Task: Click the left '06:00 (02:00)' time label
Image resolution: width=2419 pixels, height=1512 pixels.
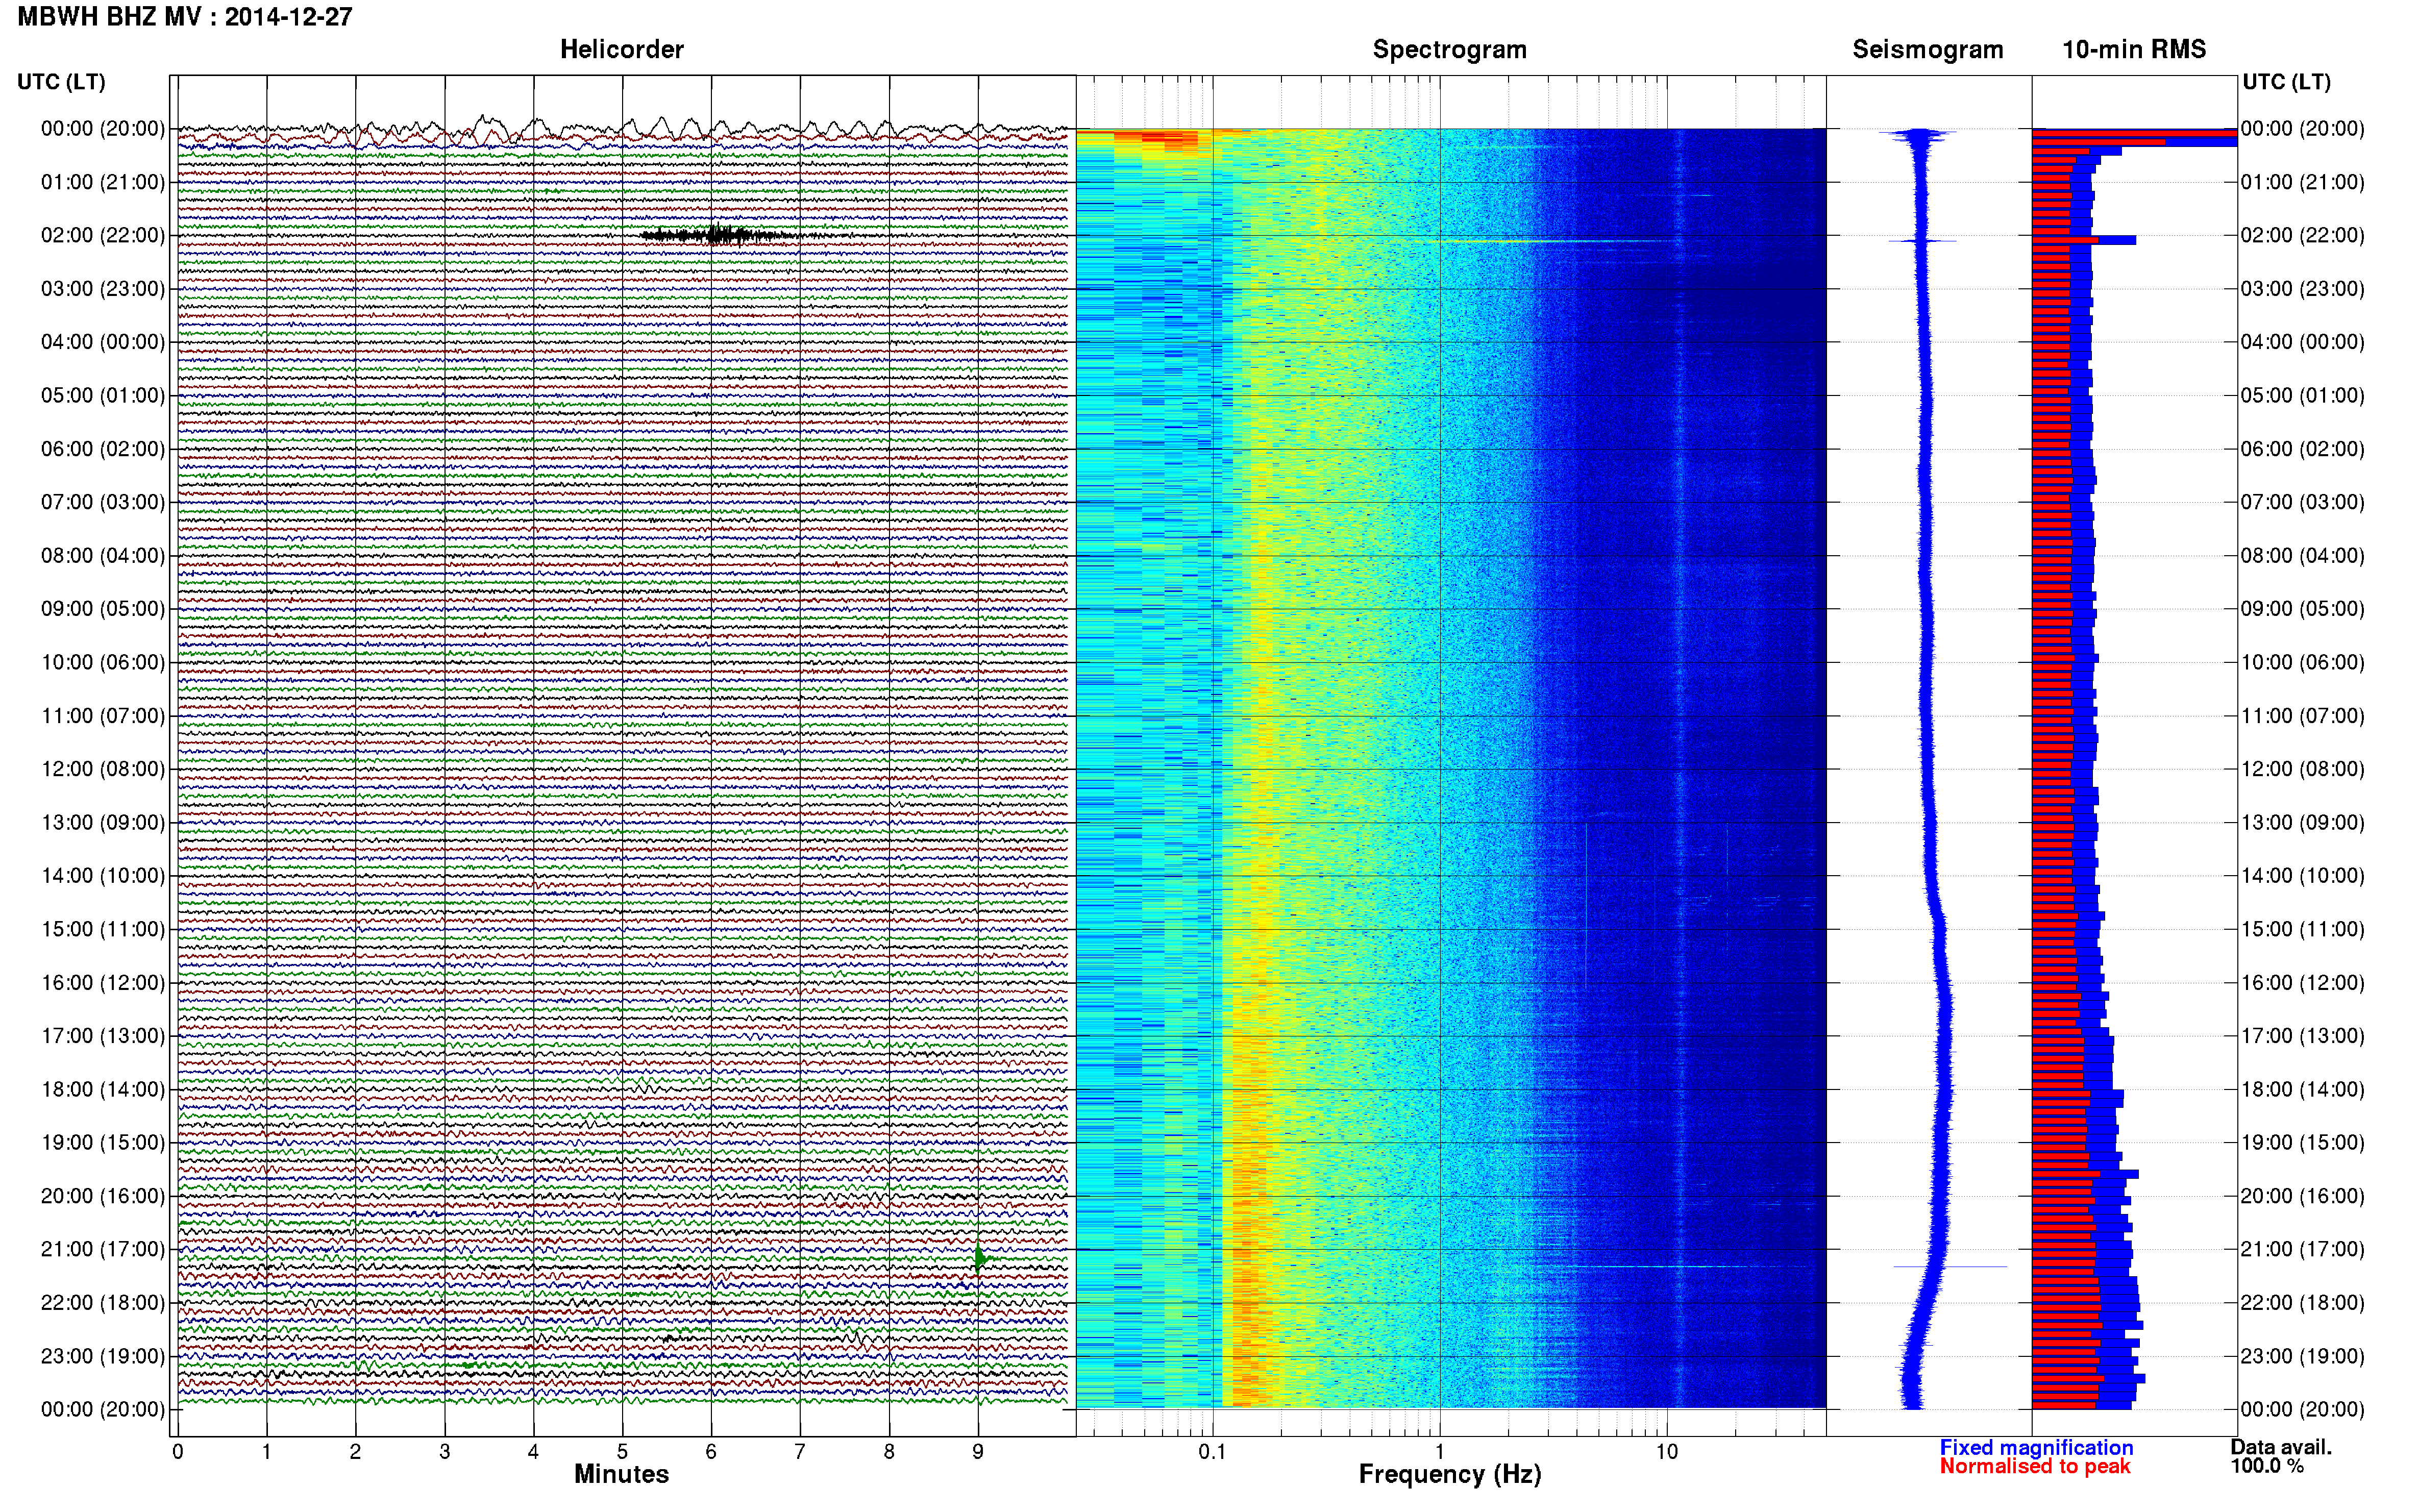Action: [x=102, y=448]
